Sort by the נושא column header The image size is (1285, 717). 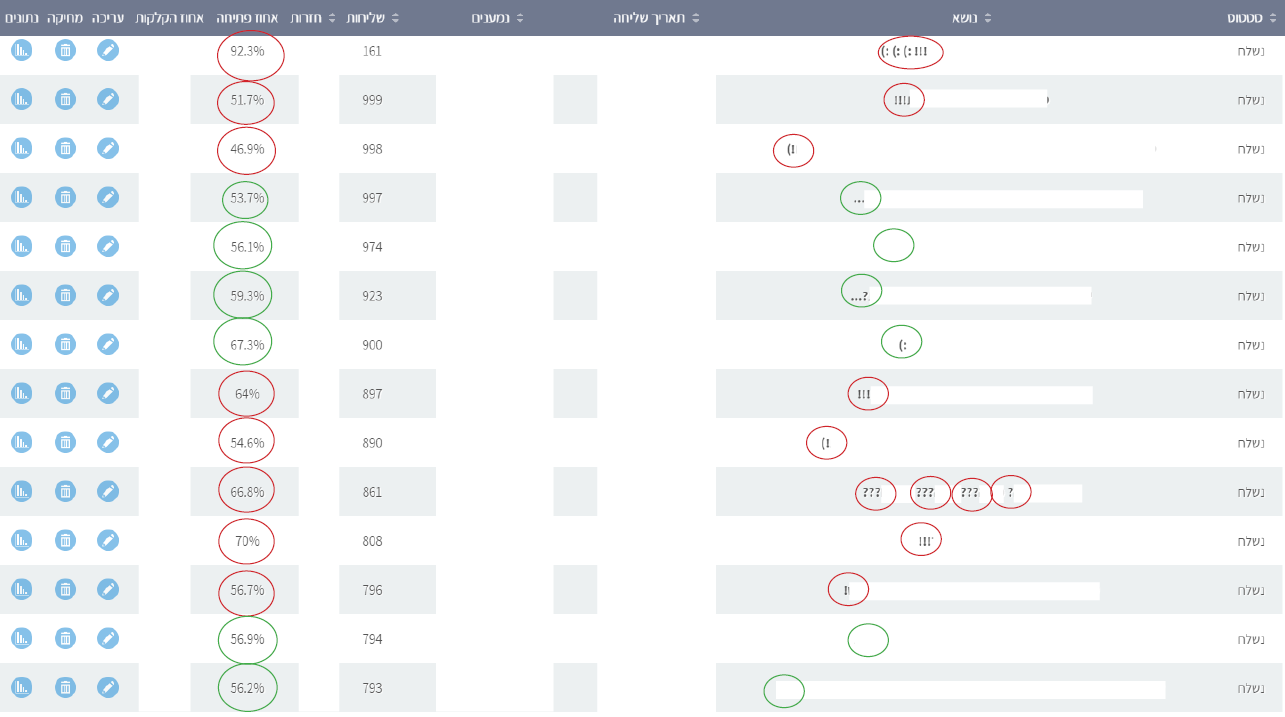968,18
